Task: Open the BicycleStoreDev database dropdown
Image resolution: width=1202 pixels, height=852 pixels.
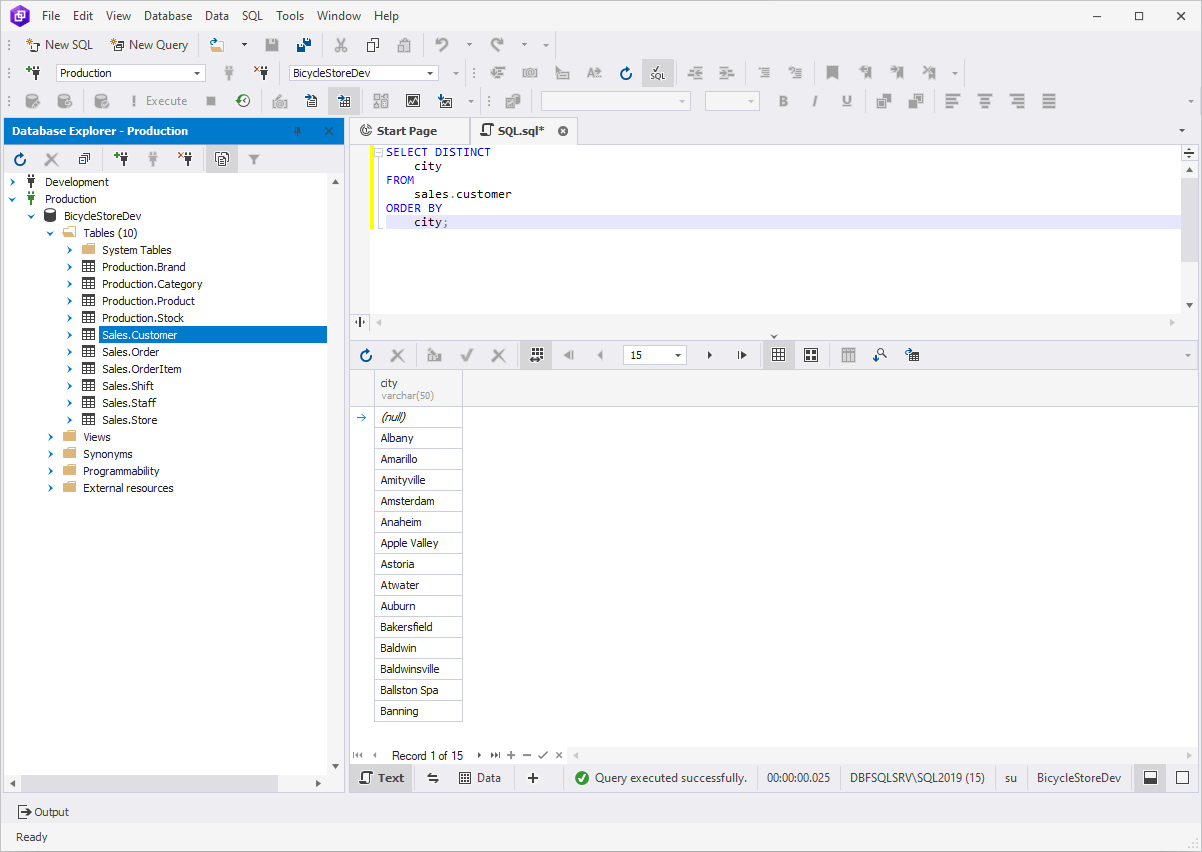Action: [x=434, y=72]
